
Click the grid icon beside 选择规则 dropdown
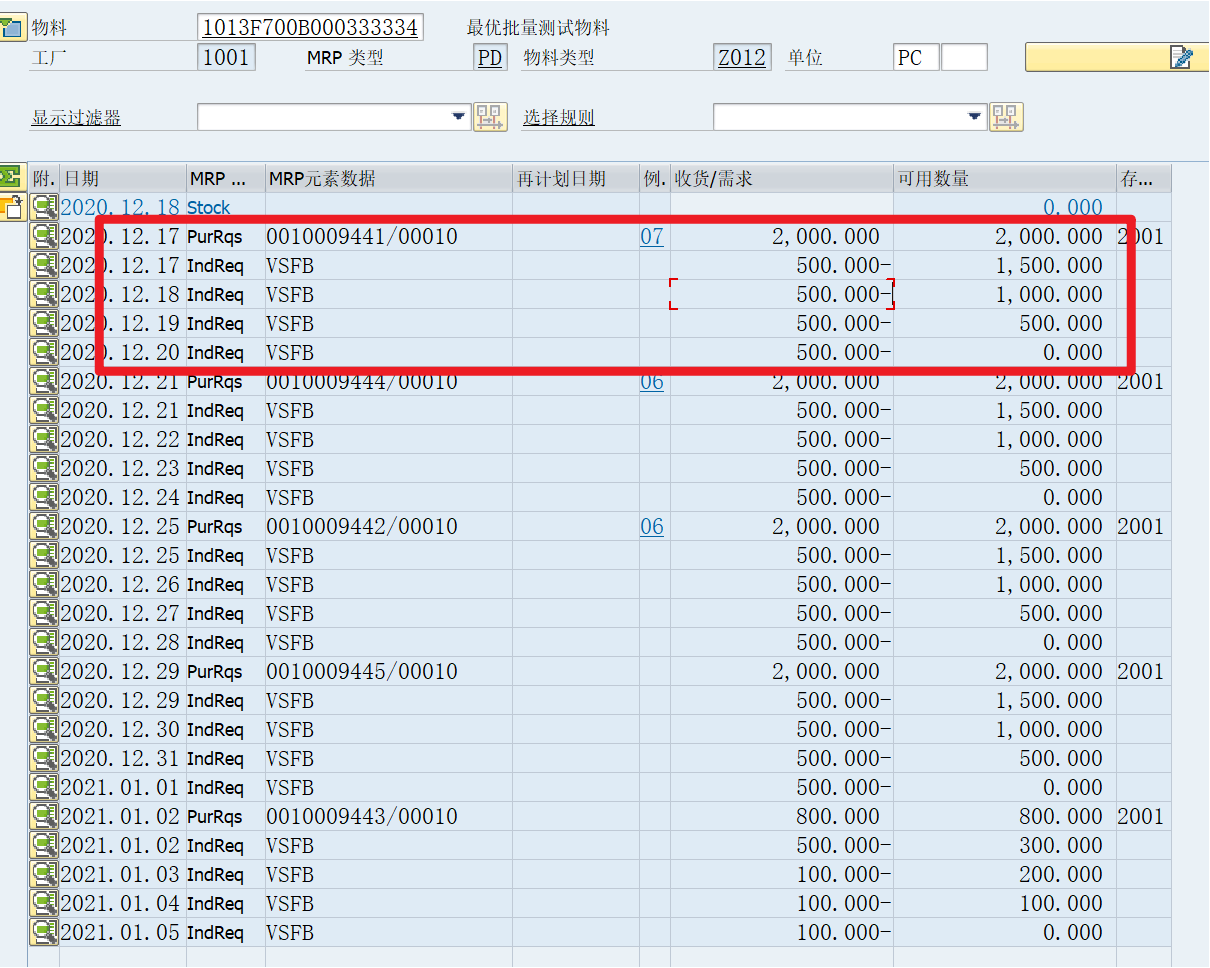point(1007,117)
